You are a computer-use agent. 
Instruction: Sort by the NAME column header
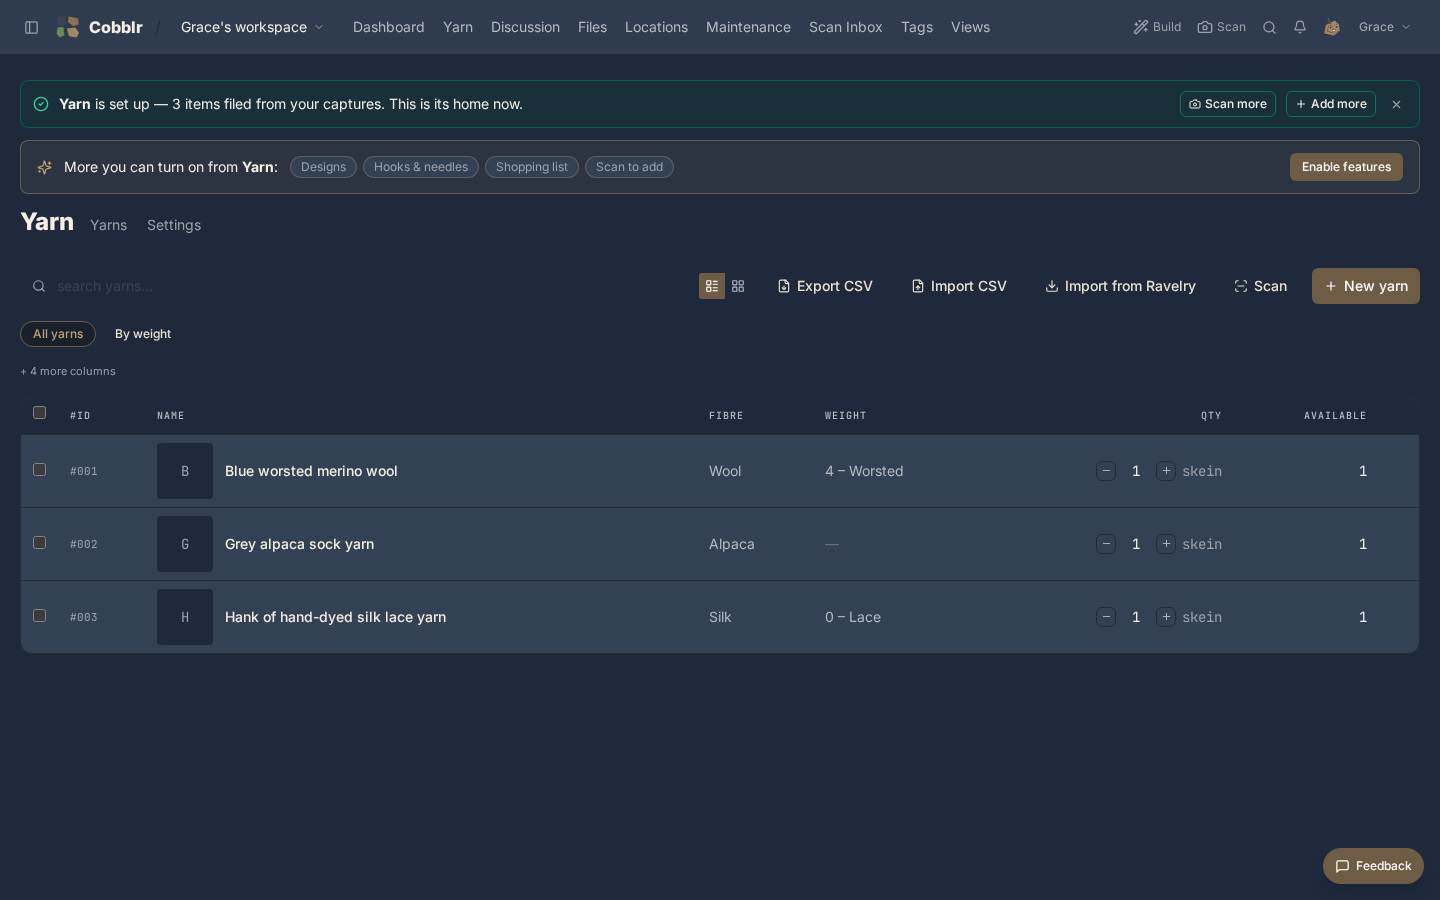pyautogui.click(x=170, y=416)
